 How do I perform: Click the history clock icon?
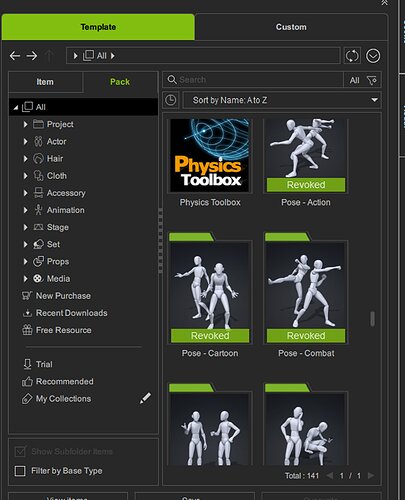click(171, 100)
